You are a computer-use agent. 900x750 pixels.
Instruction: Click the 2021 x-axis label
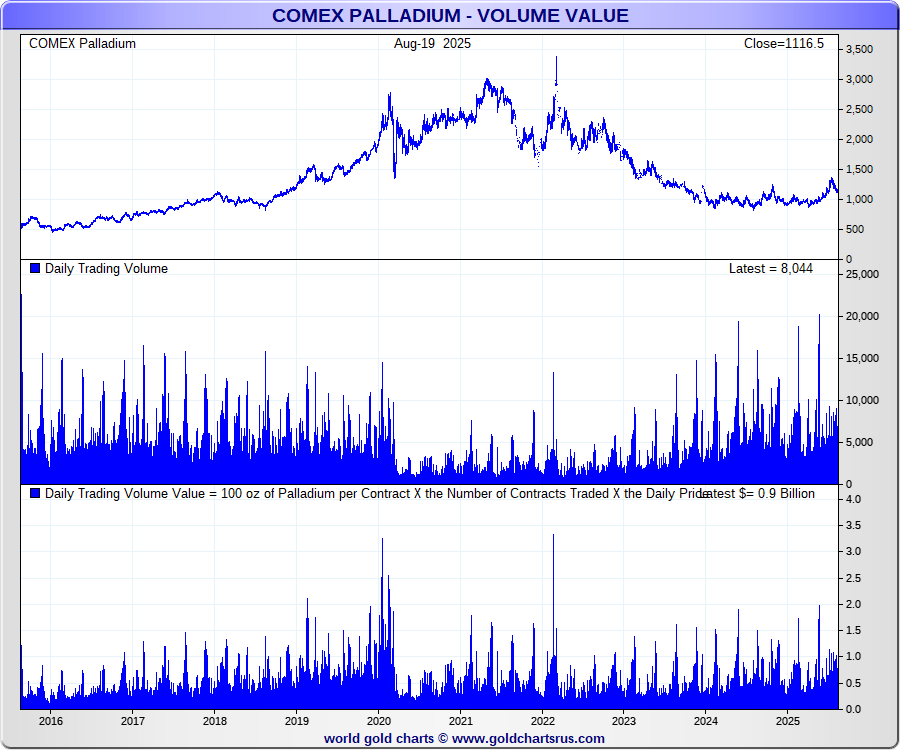coord(460,721)
